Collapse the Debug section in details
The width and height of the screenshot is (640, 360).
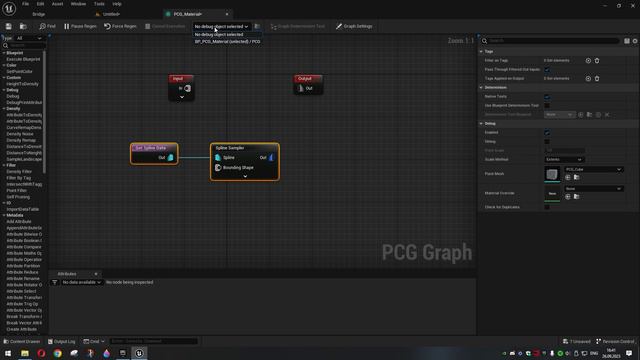tap(481, 124)
